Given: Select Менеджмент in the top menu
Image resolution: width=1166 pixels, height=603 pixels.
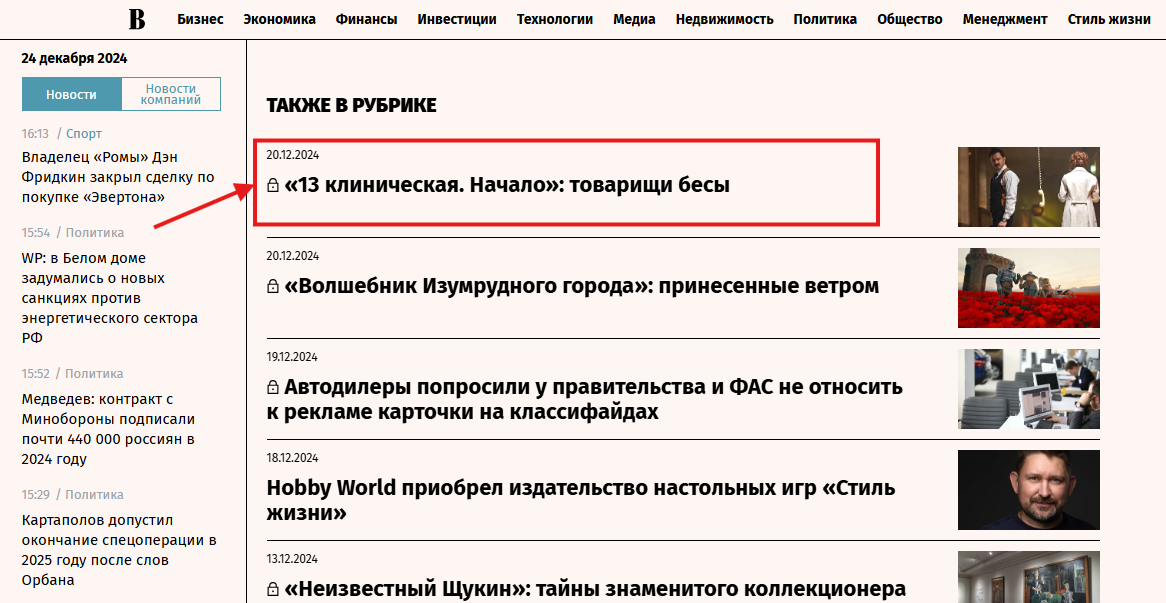Looking at the screenshot, I should click(1005, 19).
